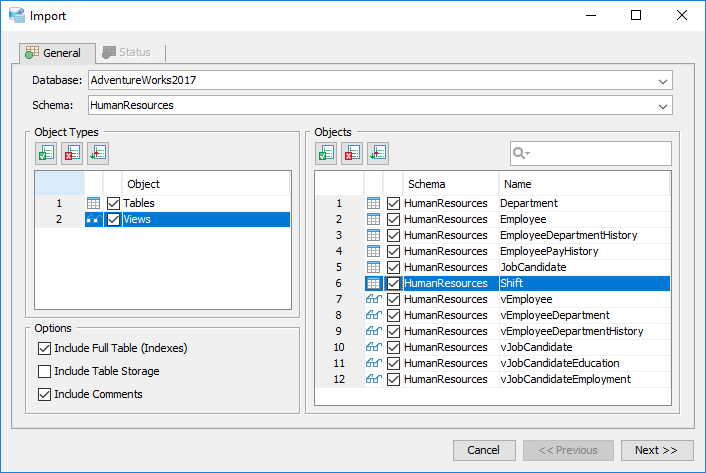Click the Cancel button
The image size is (706, 473).
click(x=484, y=451)
